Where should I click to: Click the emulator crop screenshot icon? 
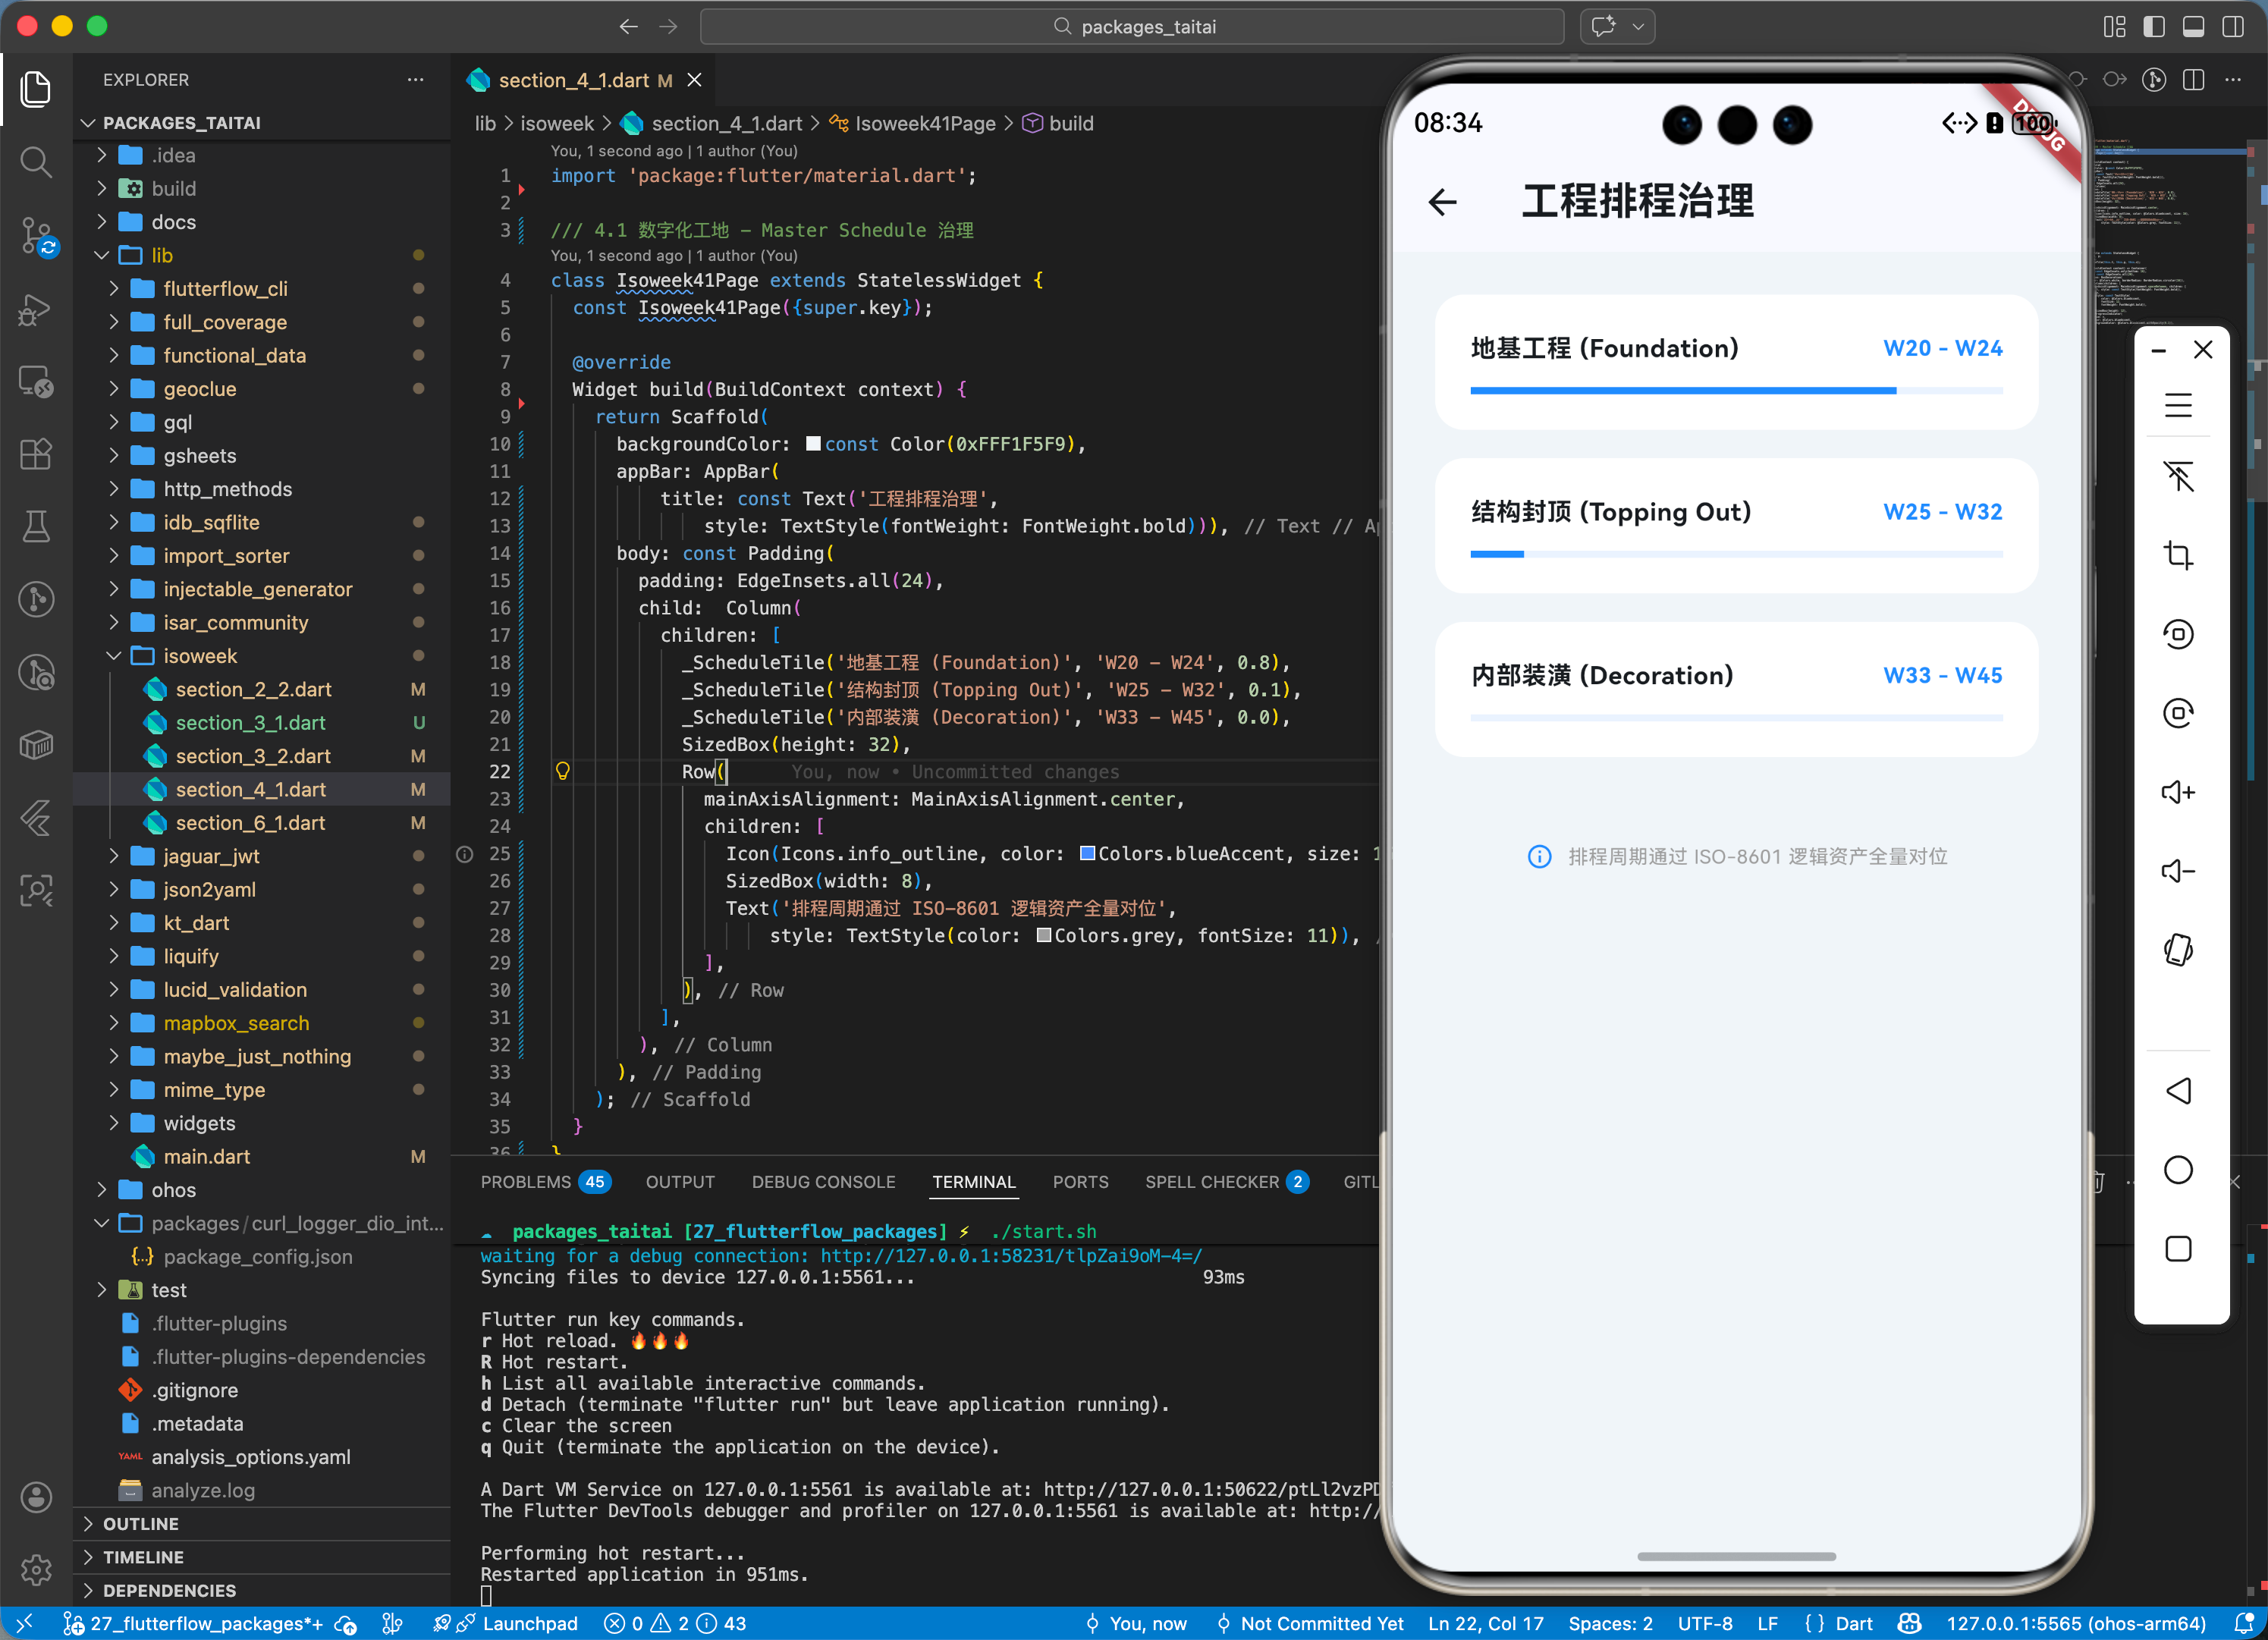point(2178,555)
